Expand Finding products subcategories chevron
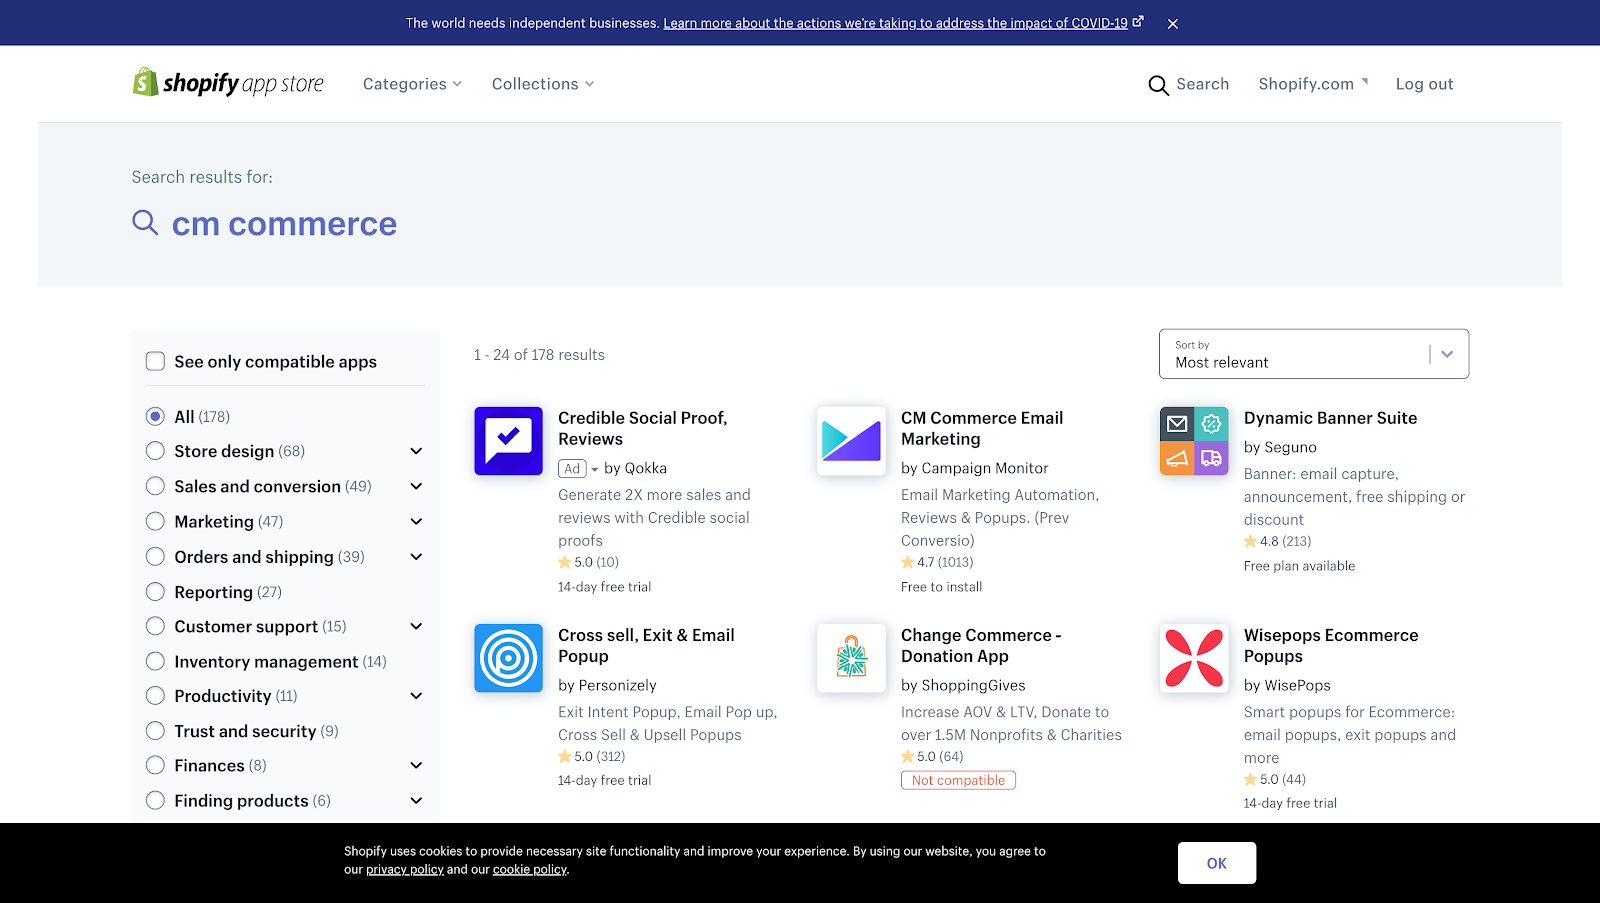Viewport: 1600px width, 903px height. click(x=416, y=800)
